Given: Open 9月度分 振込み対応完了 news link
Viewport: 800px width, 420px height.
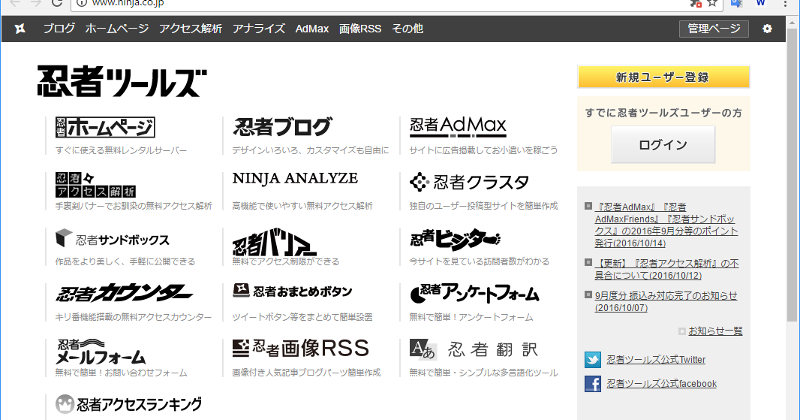Looking at the screenshot, I should pos(666,302).
